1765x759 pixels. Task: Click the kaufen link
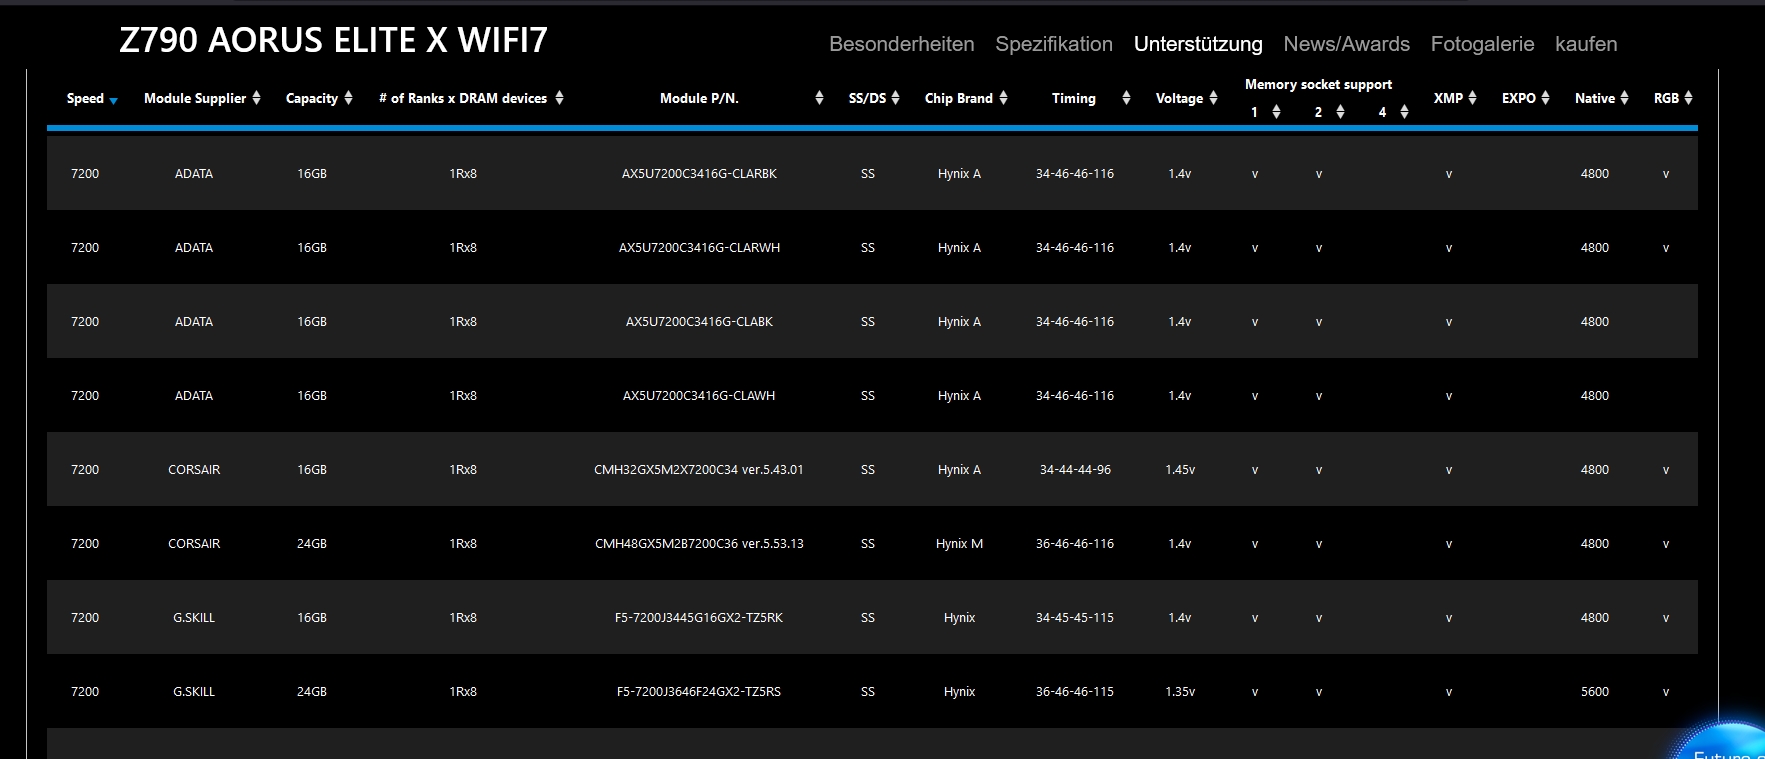[1586, 44]
